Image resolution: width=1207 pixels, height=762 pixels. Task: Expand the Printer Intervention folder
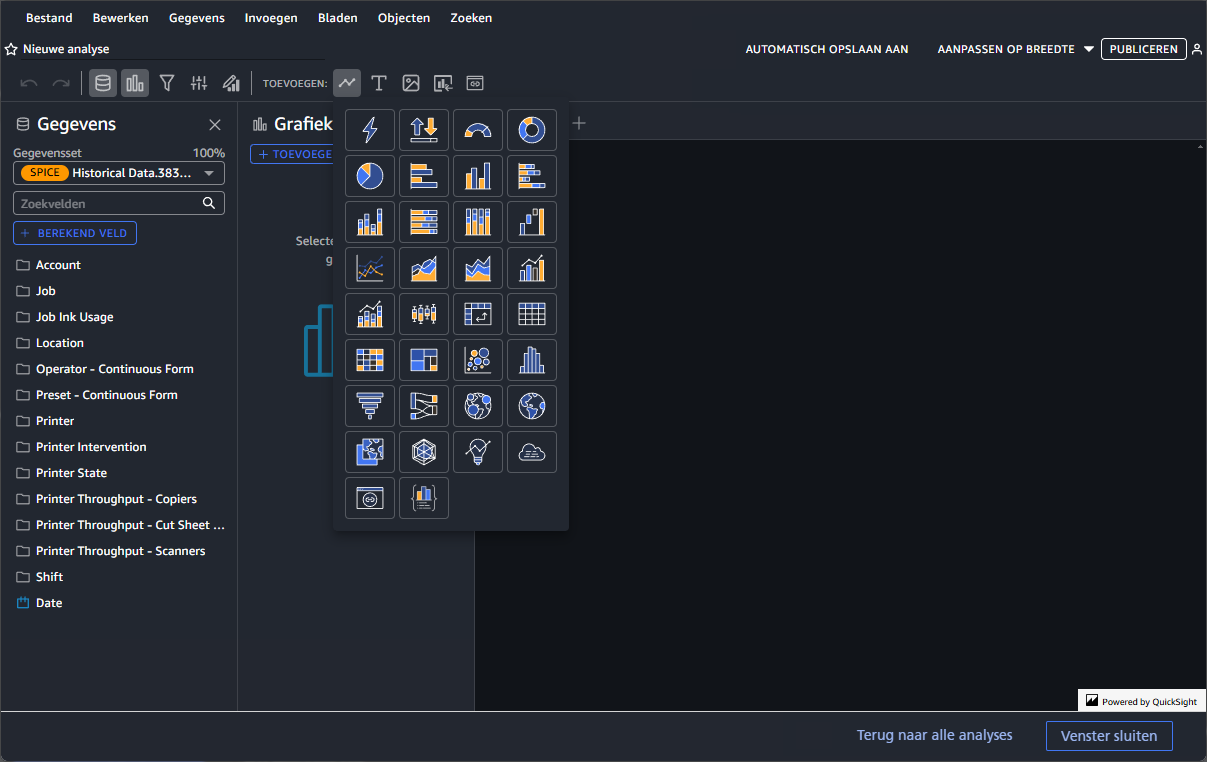point(91,447)
